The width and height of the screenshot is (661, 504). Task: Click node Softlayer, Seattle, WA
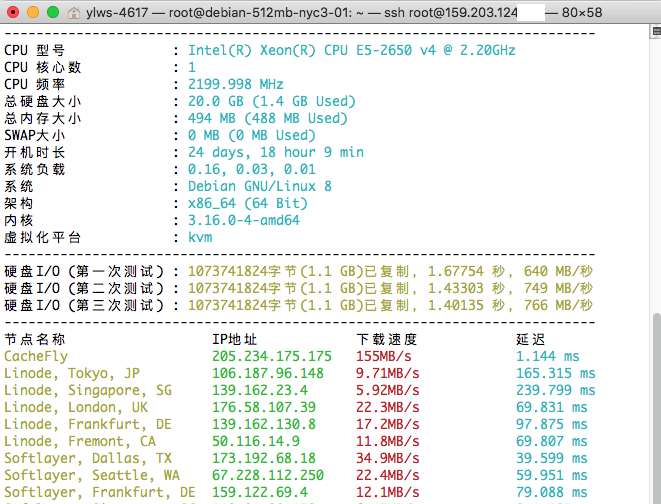[92, 475]
